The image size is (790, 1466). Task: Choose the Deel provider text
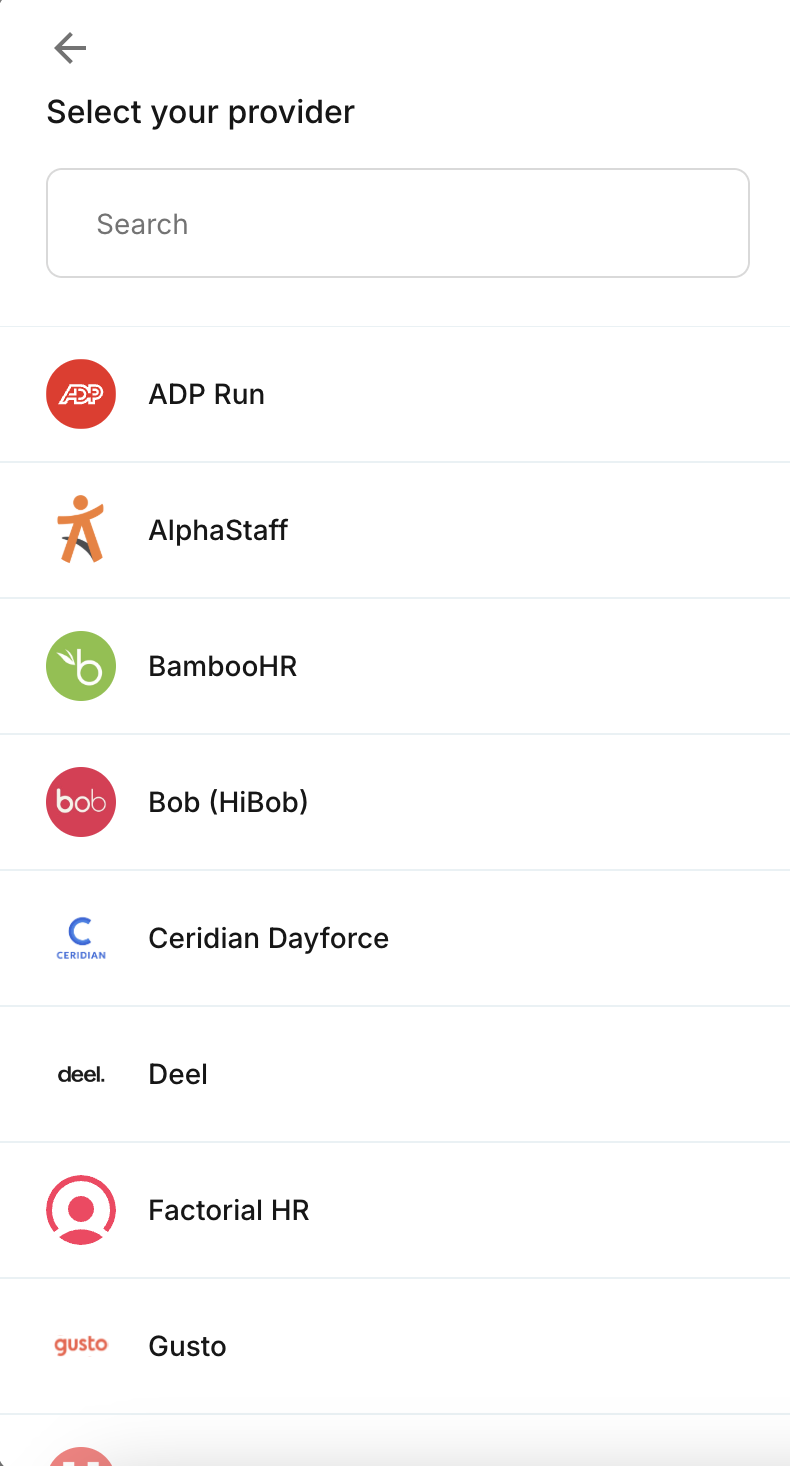[x=178, y=1074]
